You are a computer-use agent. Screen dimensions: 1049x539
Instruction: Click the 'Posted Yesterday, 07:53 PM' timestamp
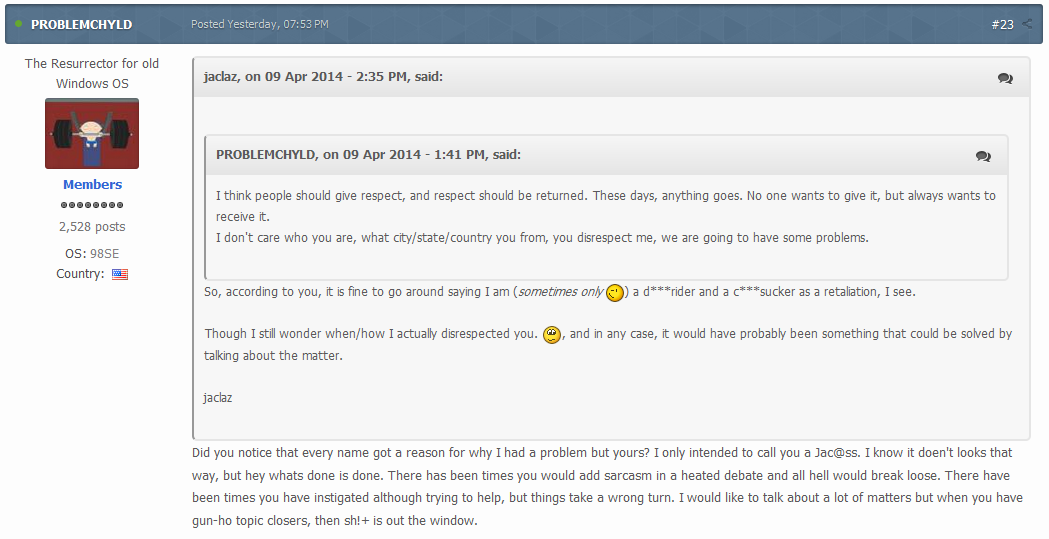(259, 24)
